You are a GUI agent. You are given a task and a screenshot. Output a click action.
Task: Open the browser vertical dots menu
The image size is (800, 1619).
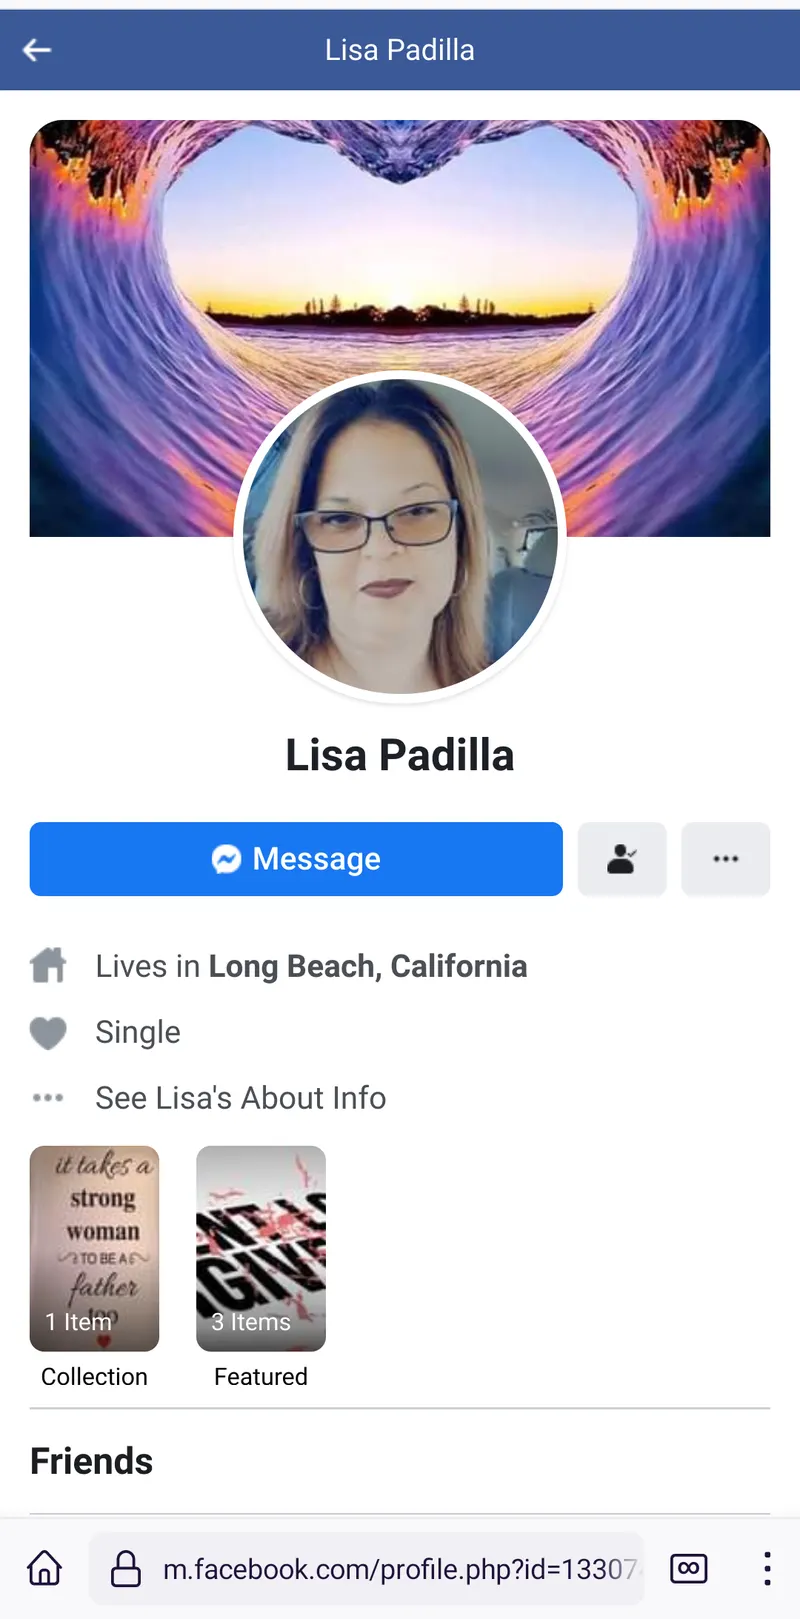[767, 1568]
